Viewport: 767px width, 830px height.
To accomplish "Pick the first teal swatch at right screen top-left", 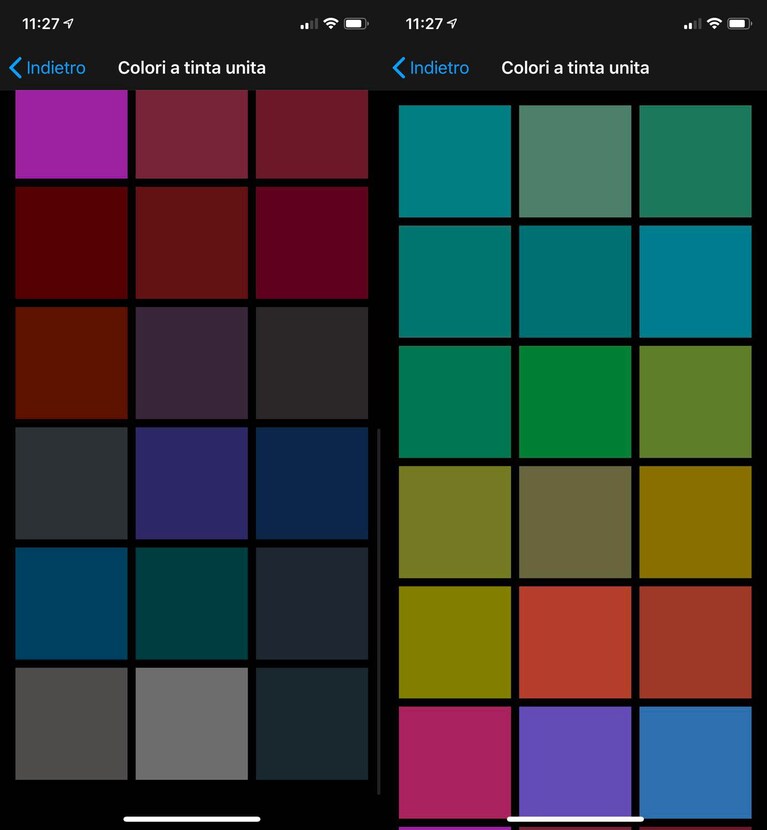I will [455, 161].
